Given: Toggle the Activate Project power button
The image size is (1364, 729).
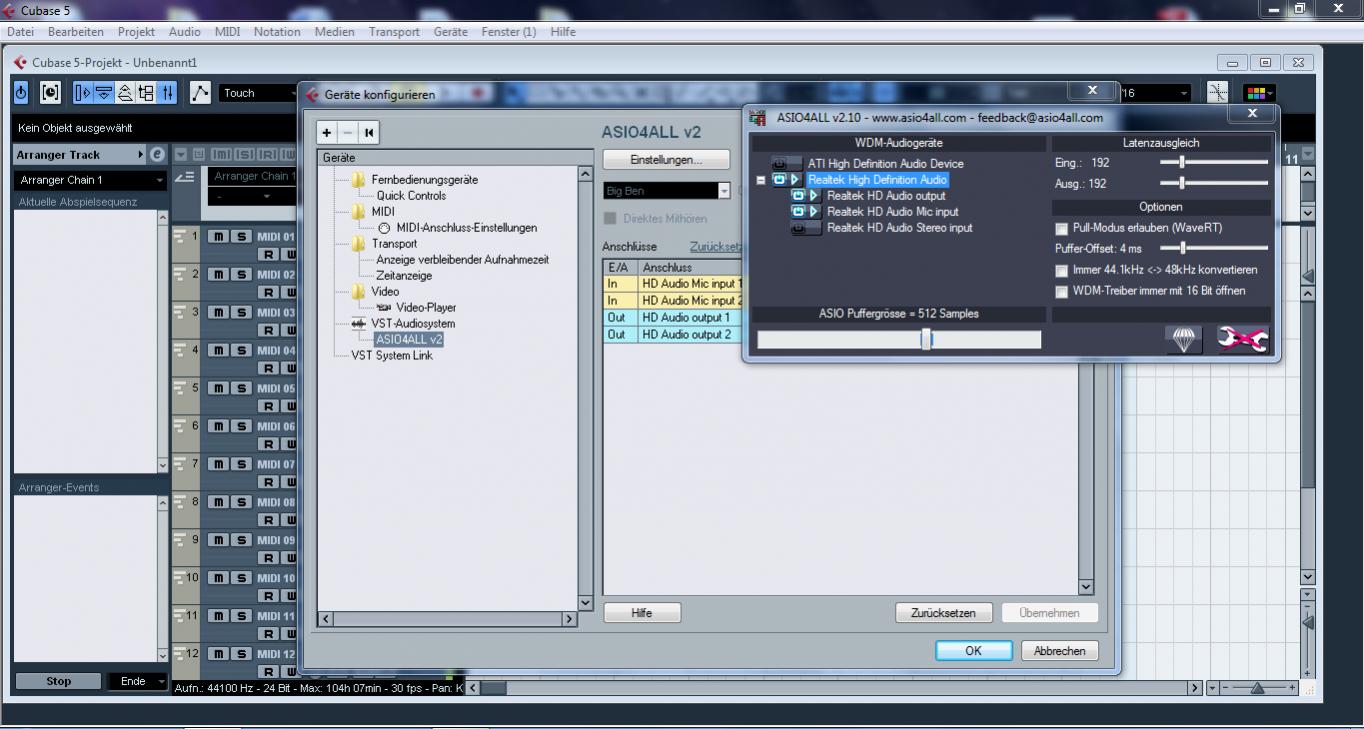Looking at the screenshot, I should pyautogui.click(x=23, y=92).
